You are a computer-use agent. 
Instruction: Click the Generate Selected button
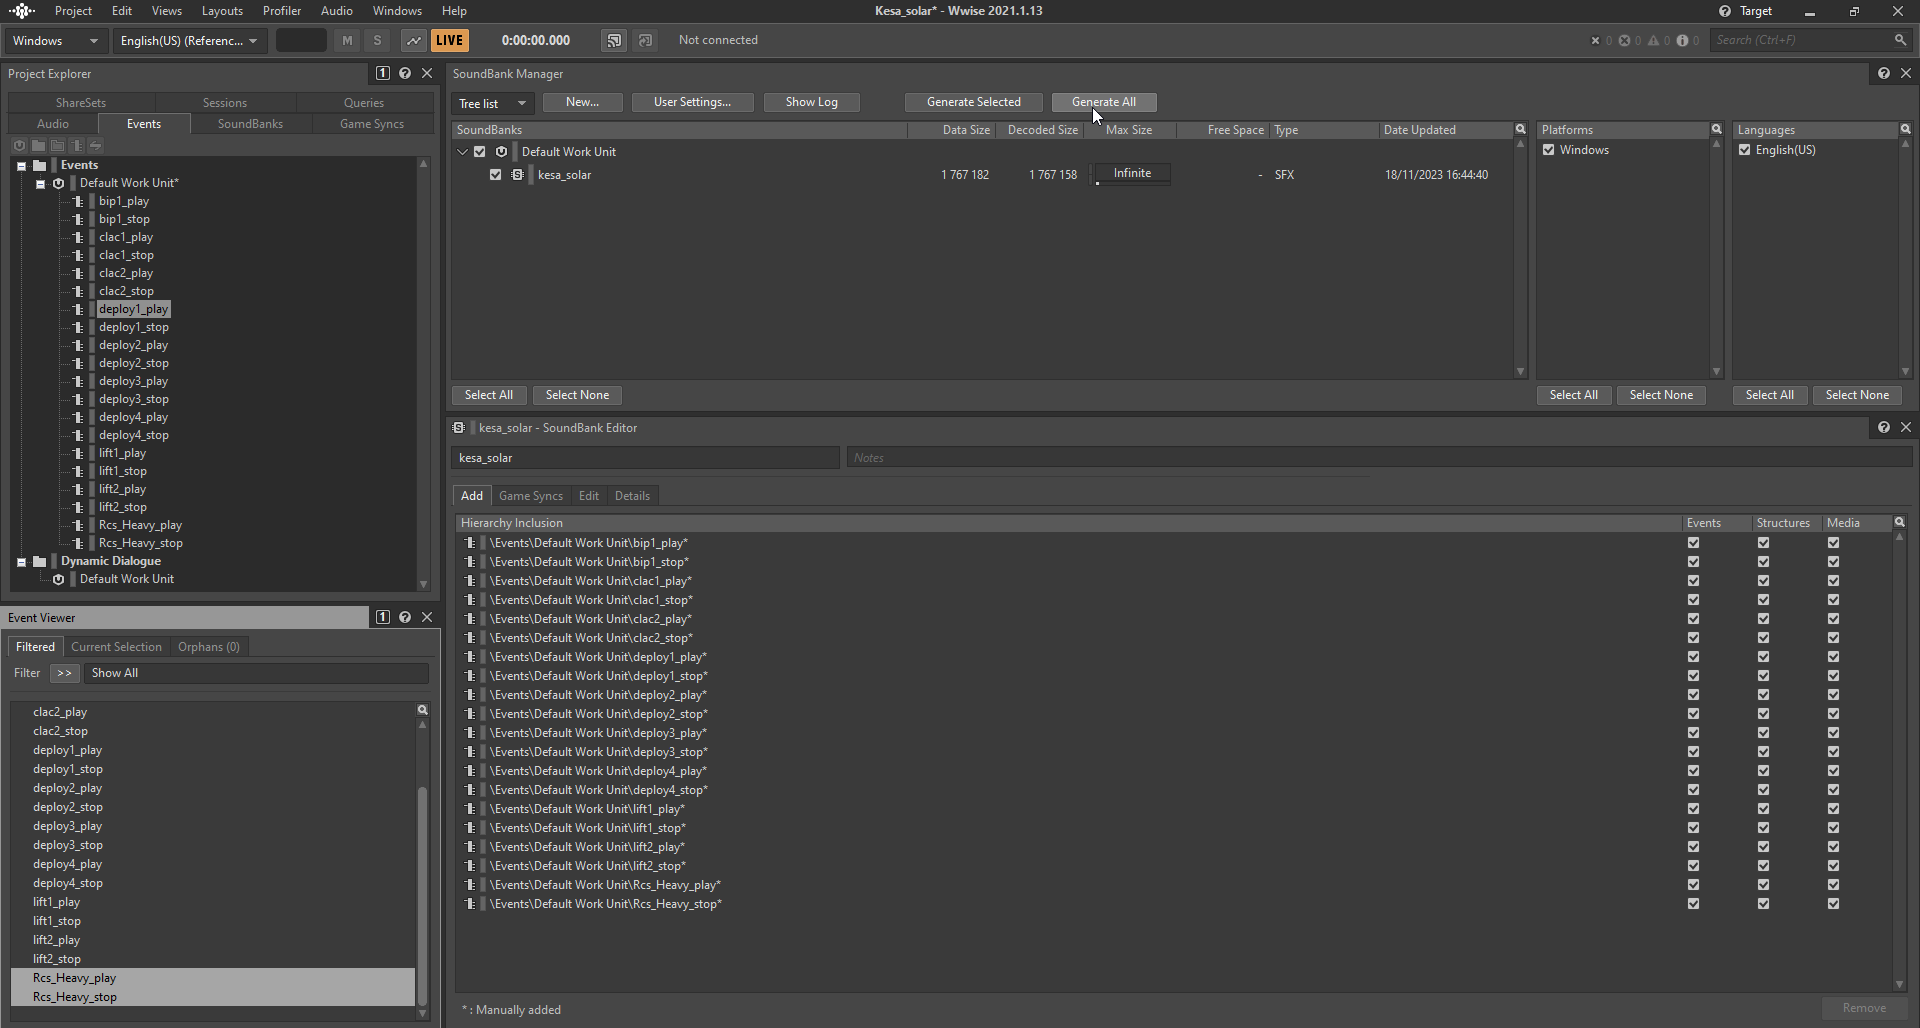(973, 102)
